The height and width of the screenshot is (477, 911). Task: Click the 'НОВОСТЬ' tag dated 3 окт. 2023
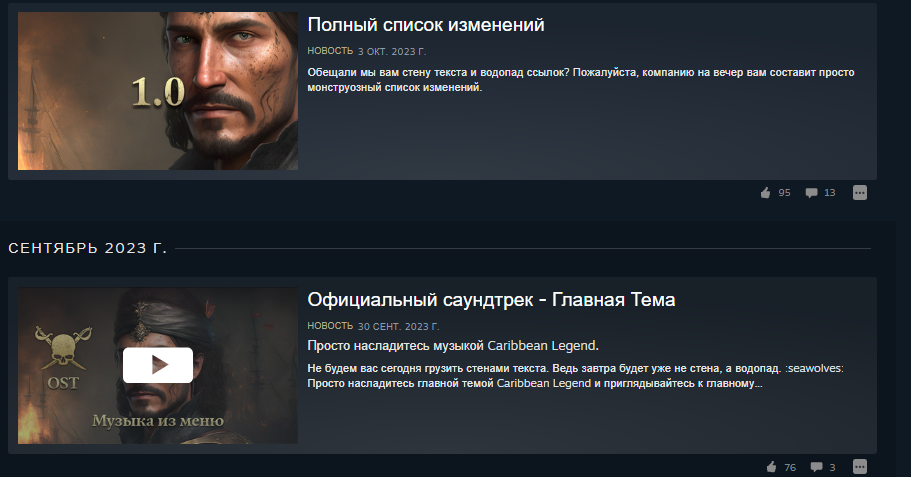(x=330, y=51)
